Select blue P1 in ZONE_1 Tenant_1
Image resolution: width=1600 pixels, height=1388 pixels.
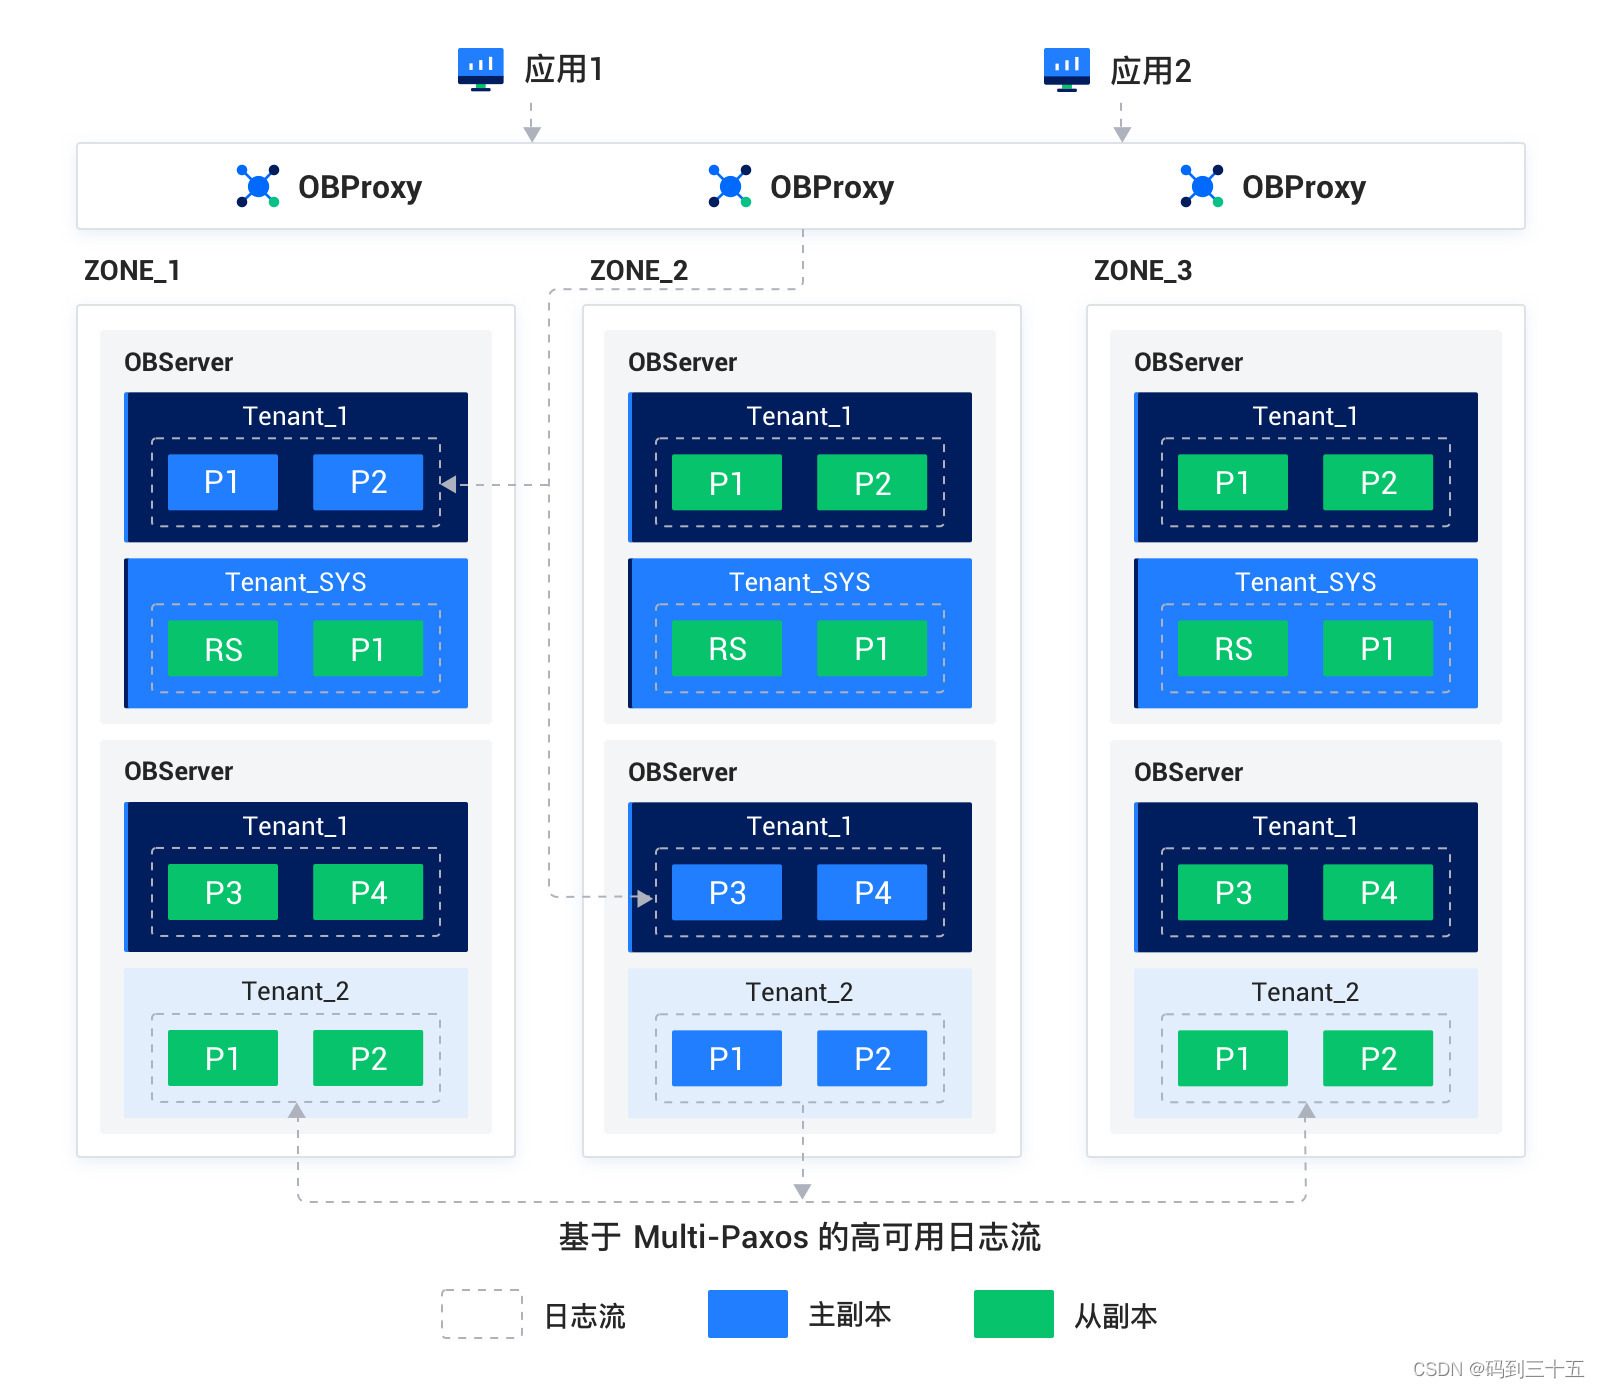(x=223, y=482)
